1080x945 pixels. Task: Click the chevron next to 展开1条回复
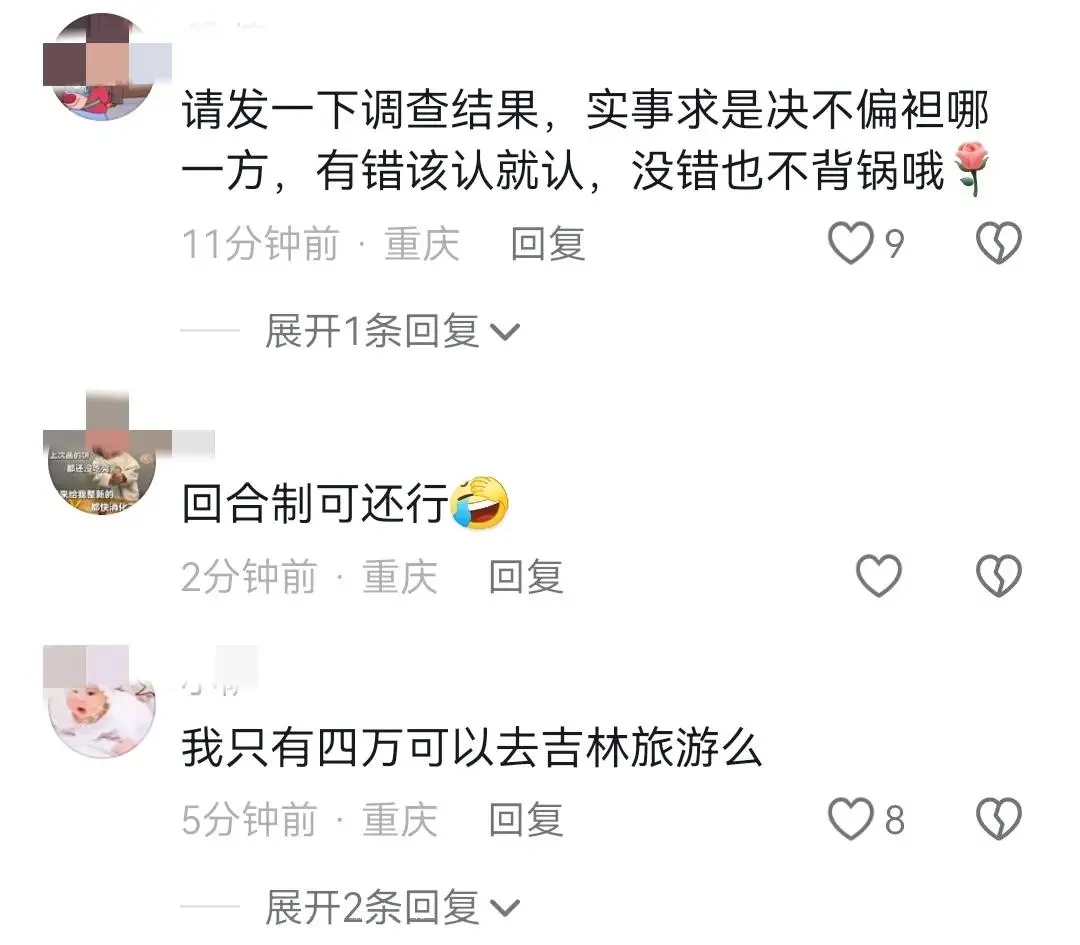[x=505, y=333]
